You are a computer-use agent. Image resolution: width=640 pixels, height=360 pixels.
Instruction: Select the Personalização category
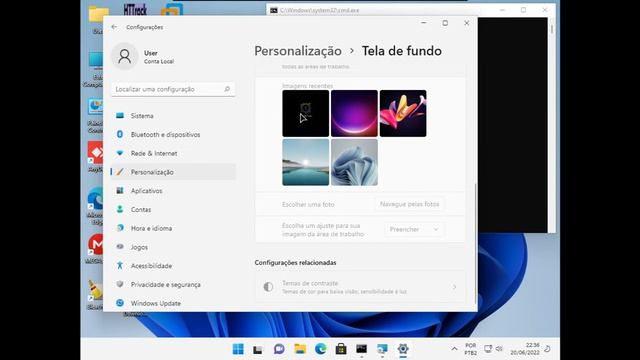click(x=173, y=172)
